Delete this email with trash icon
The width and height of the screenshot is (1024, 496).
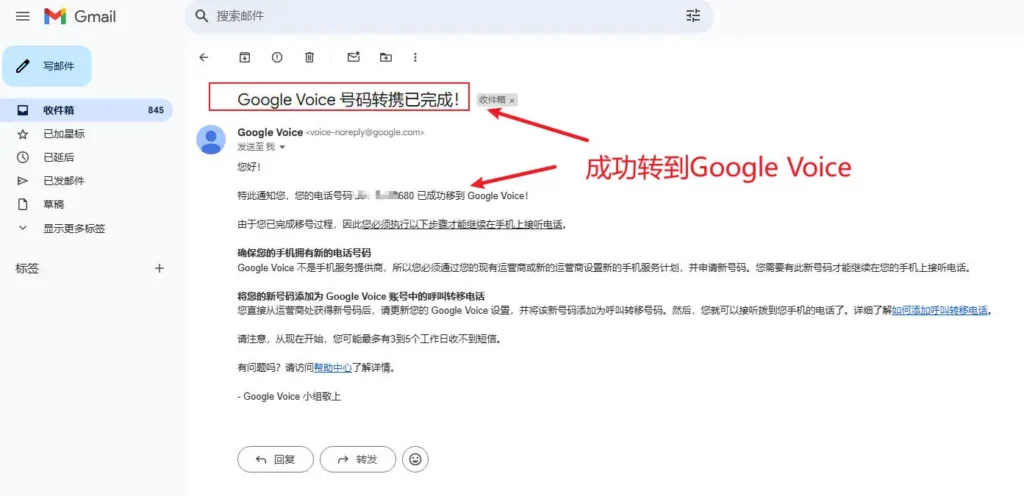tap(310, 57)
